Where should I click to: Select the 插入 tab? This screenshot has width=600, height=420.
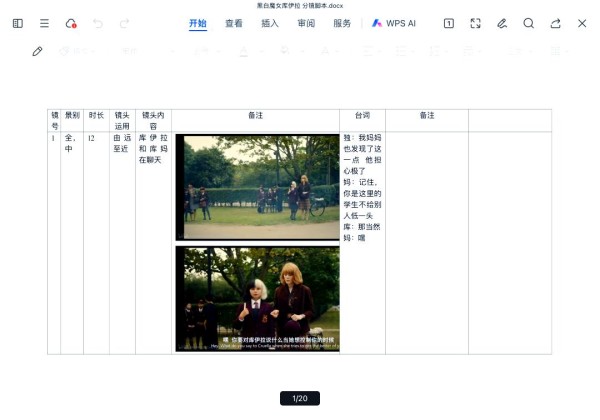[x=269, y=23]
